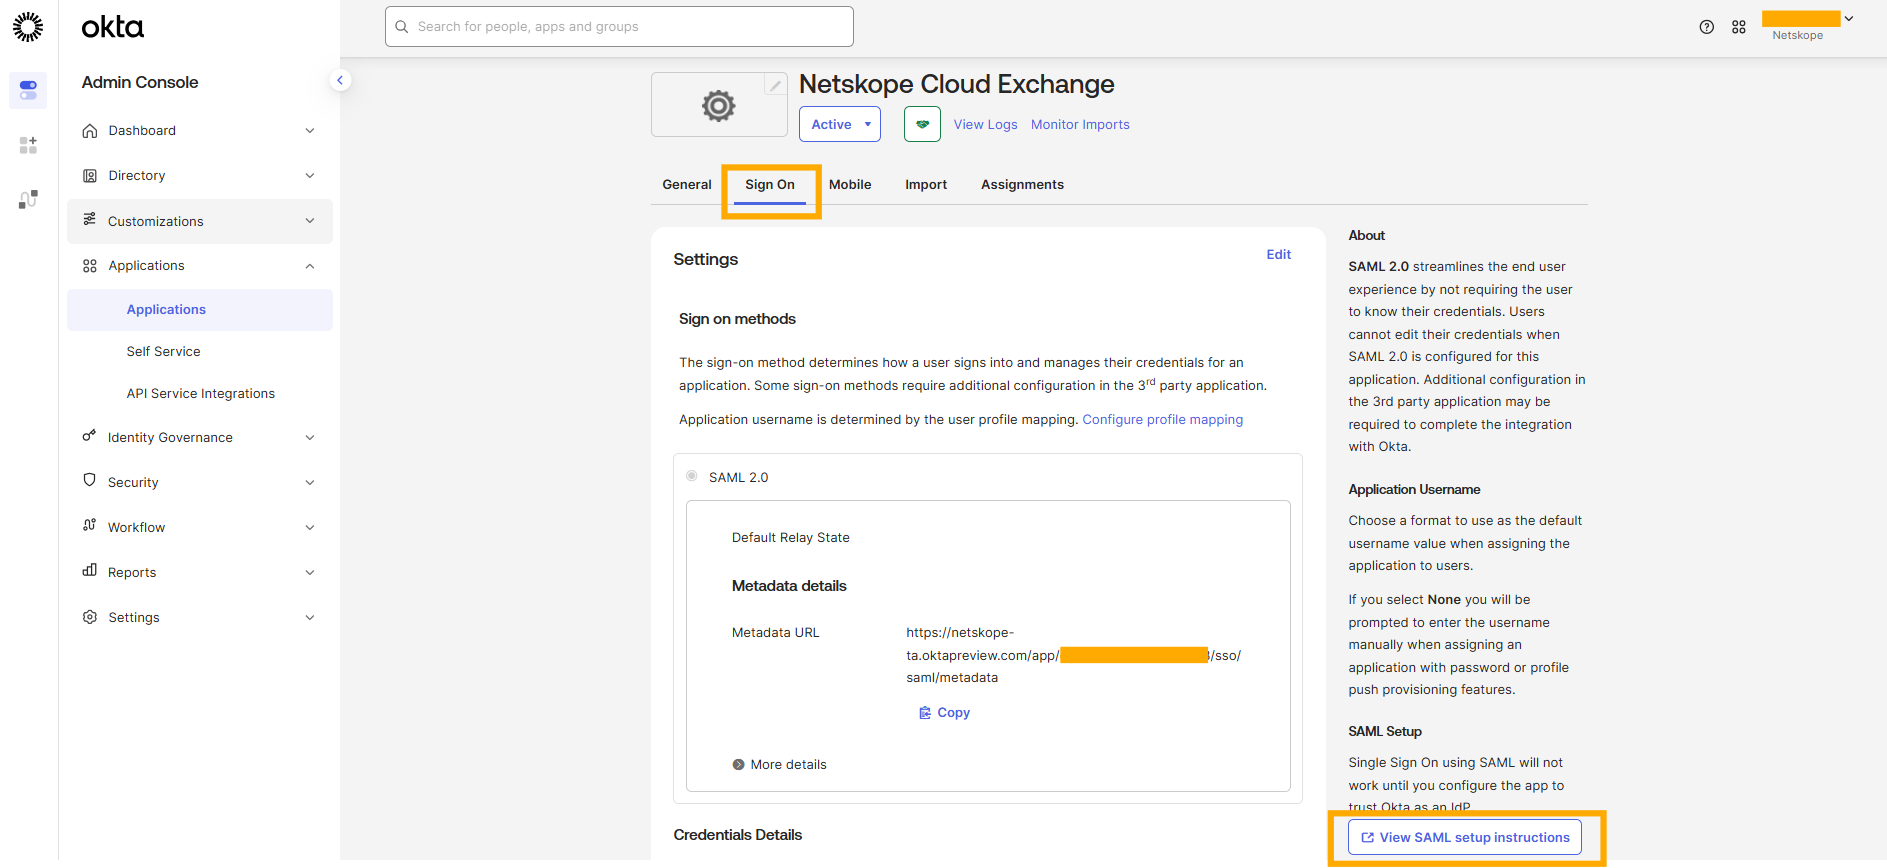Screen dimensions: 1887x868
Task: Select the Admin Console icon in left rail
Action: click(x=28, y=90)
